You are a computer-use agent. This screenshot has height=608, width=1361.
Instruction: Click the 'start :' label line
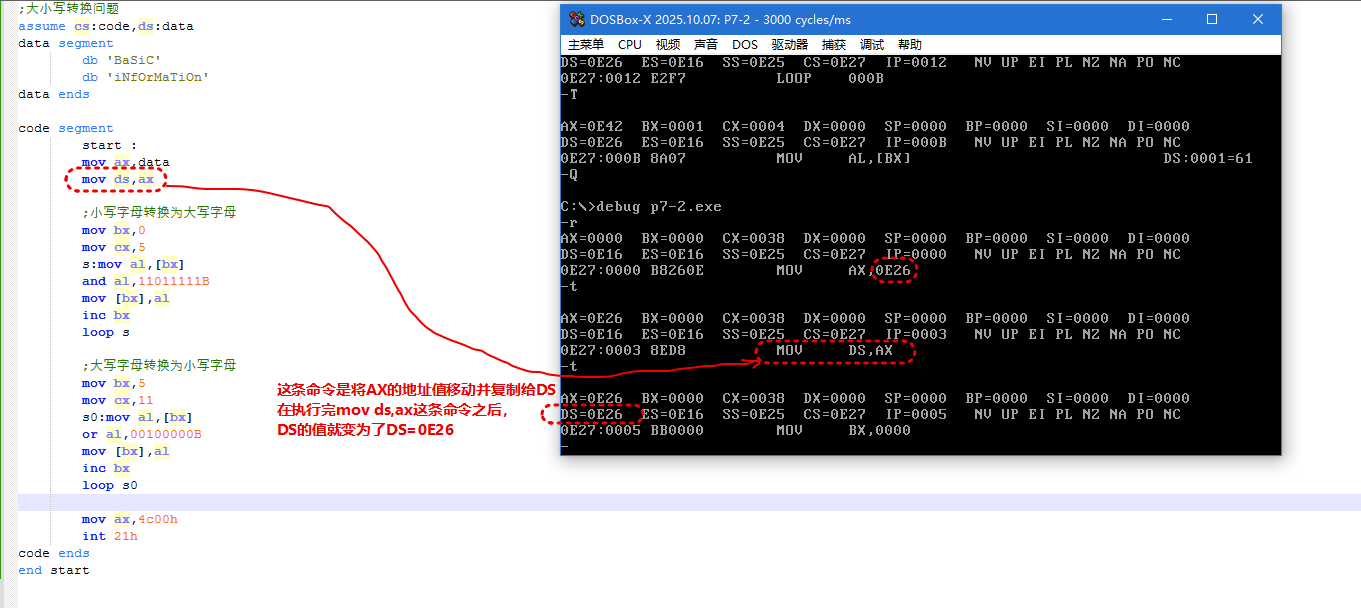point(110,145)
